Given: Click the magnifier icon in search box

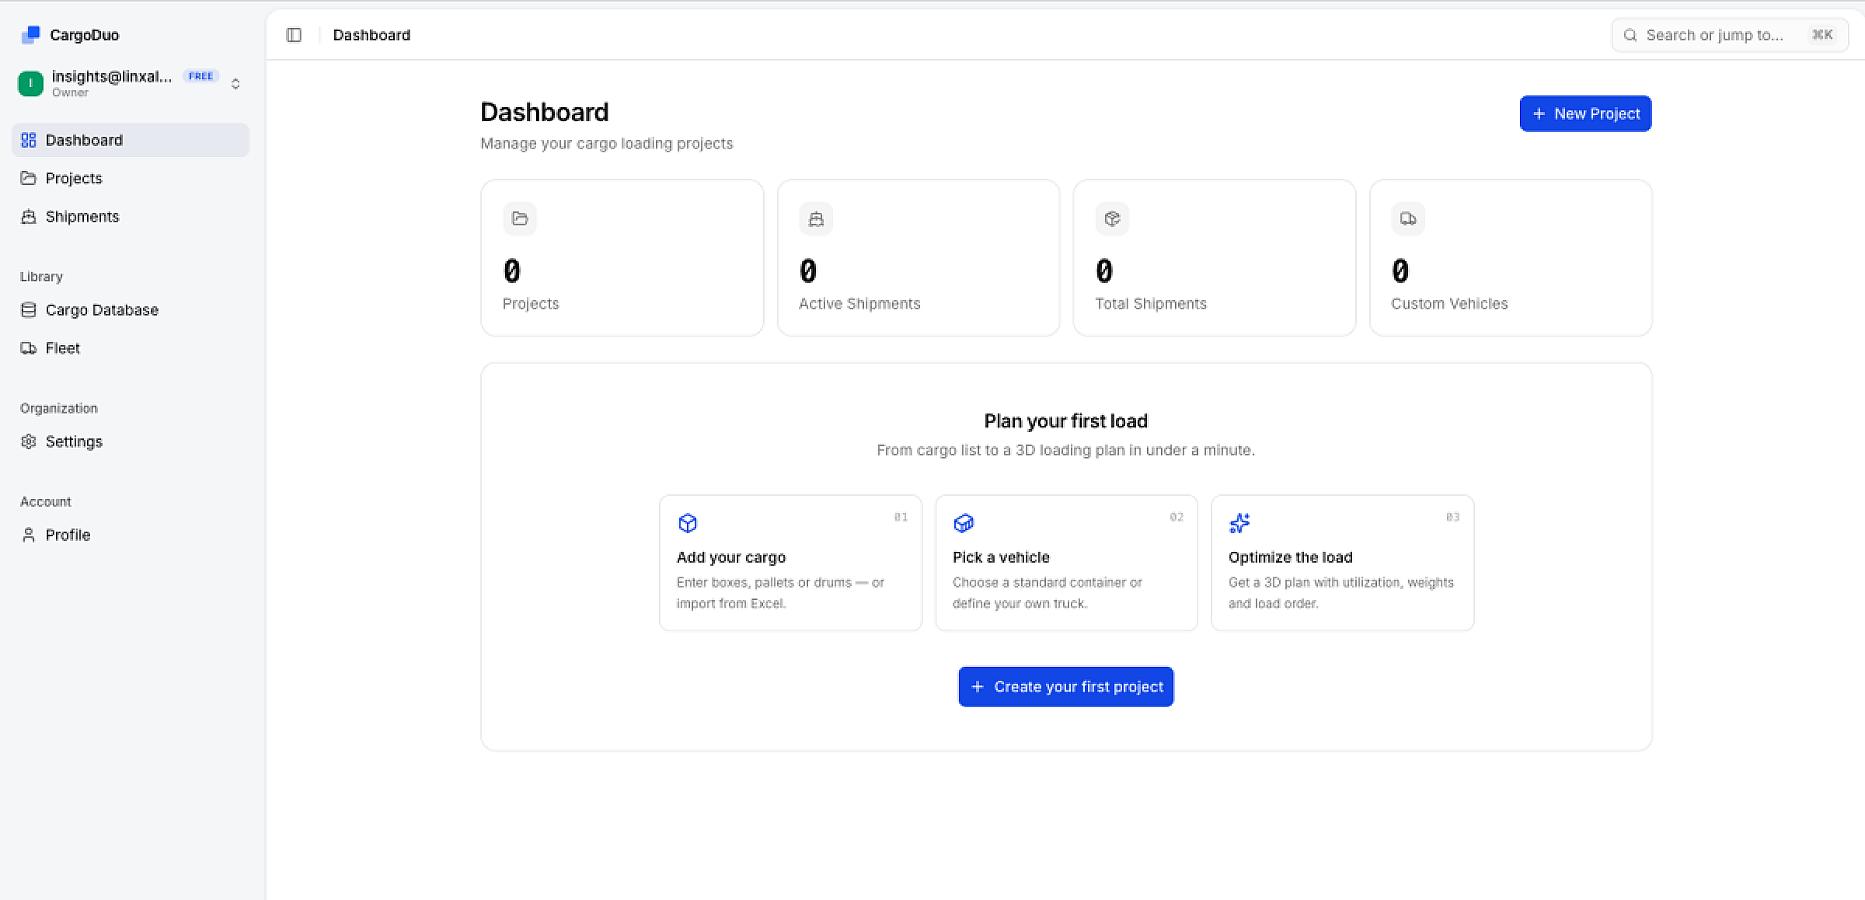Looking at the screenshot, I should coord(1630,35).
